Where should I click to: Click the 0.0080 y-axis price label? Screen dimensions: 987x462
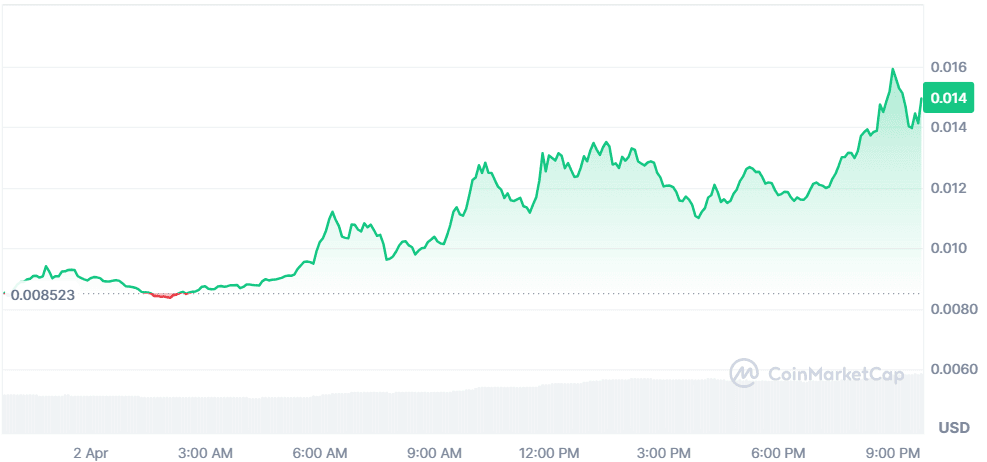pyautogui.click(x=950, y=309)
